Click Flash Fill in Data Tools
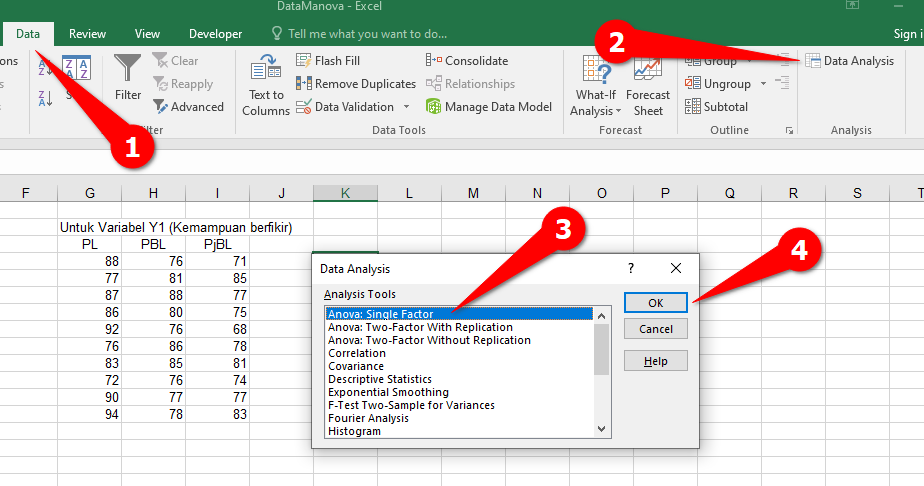 tap(328, 61)
